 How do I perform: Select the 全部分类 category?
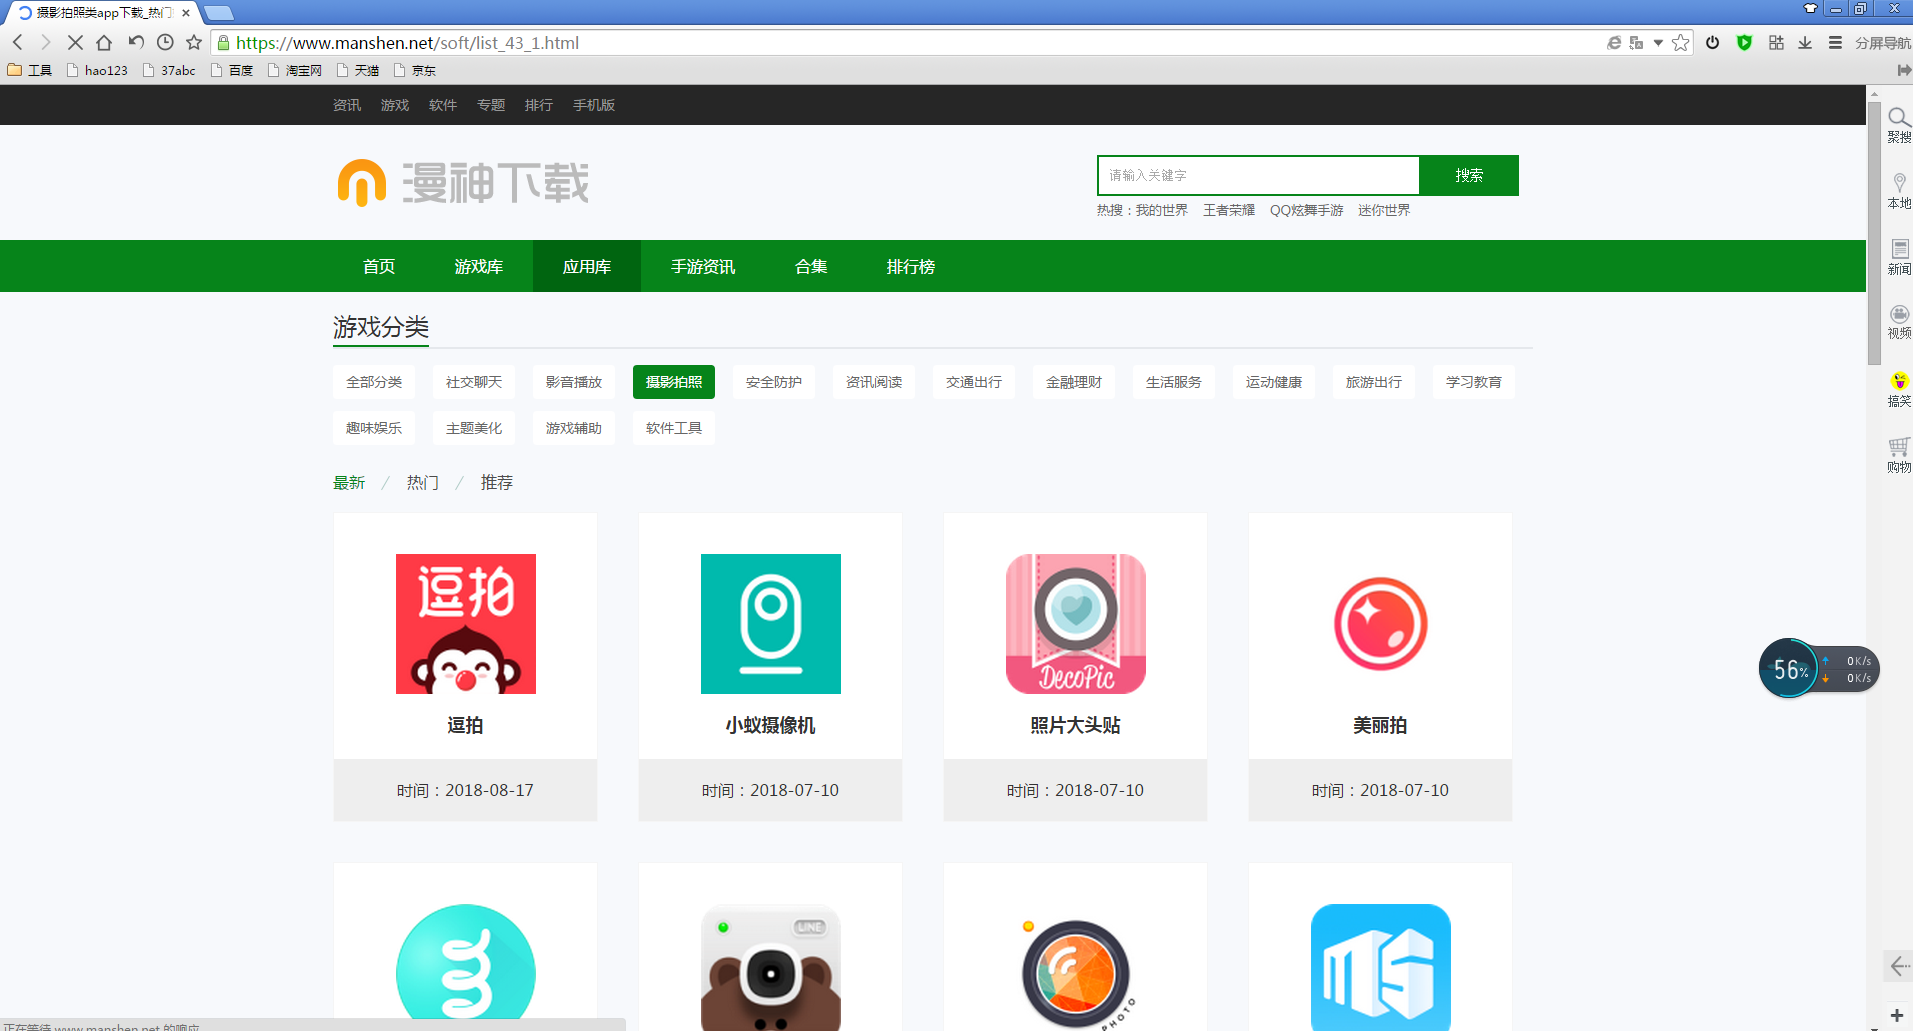click(374, 382)
